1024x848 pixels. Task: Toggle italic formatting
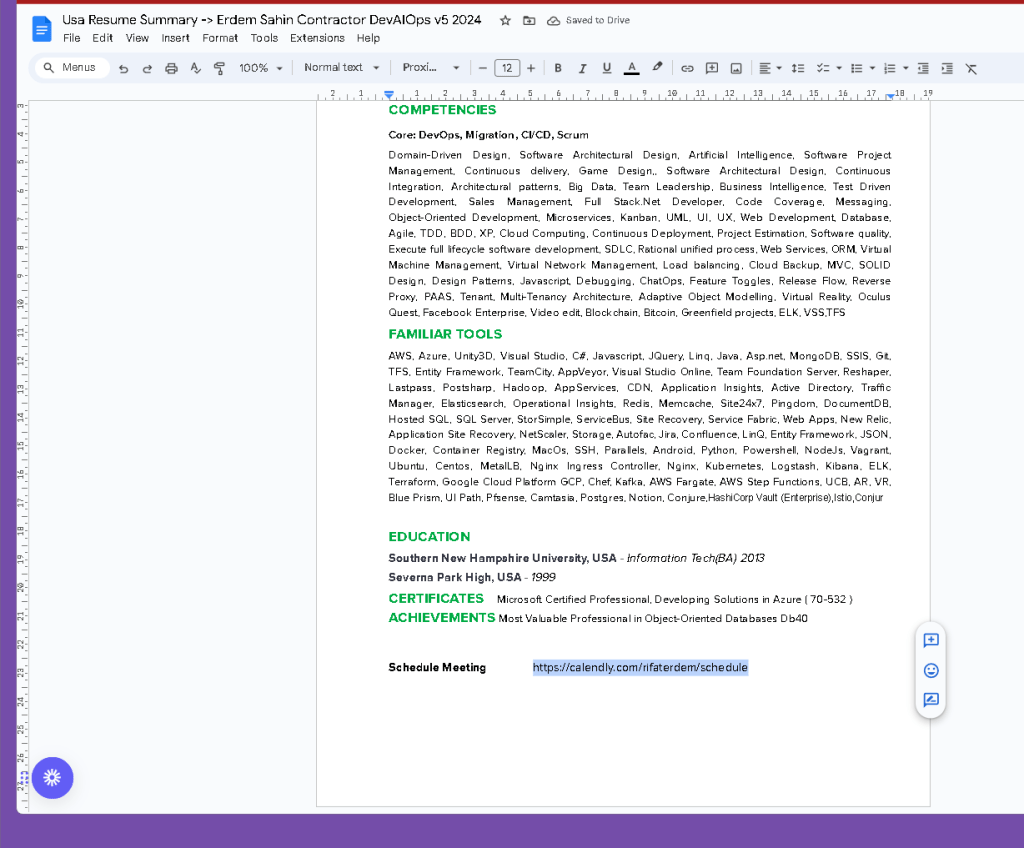pyautogui.click(x=583, y=68)
